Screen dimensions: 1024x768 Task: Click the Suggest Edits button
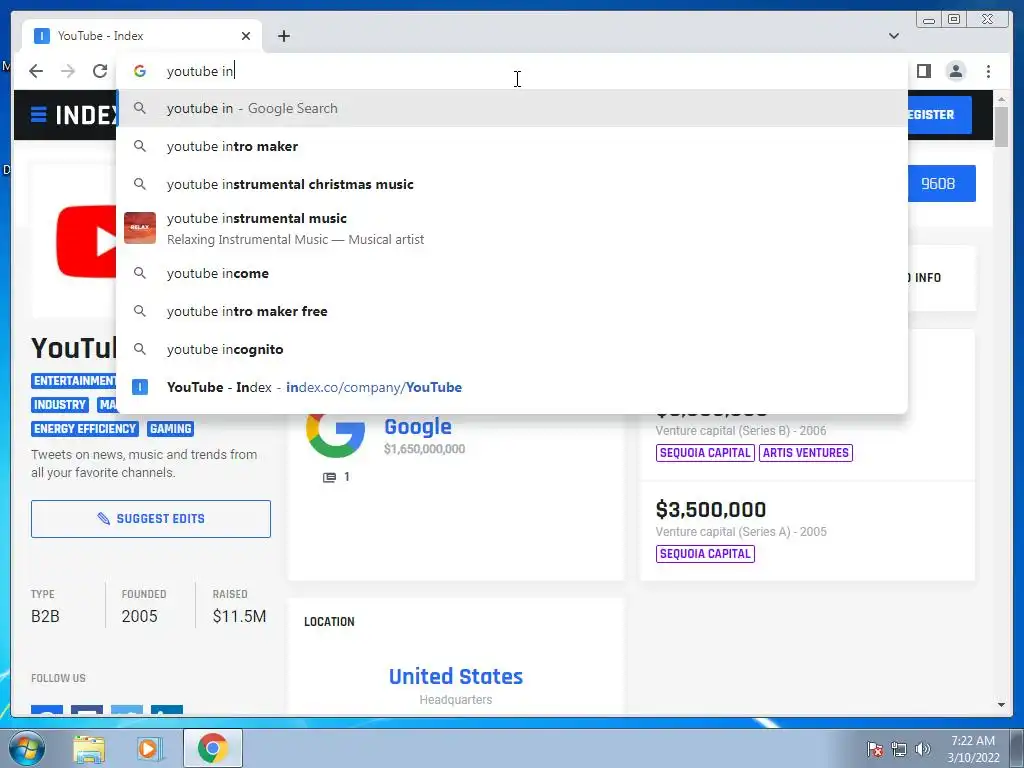151,519
